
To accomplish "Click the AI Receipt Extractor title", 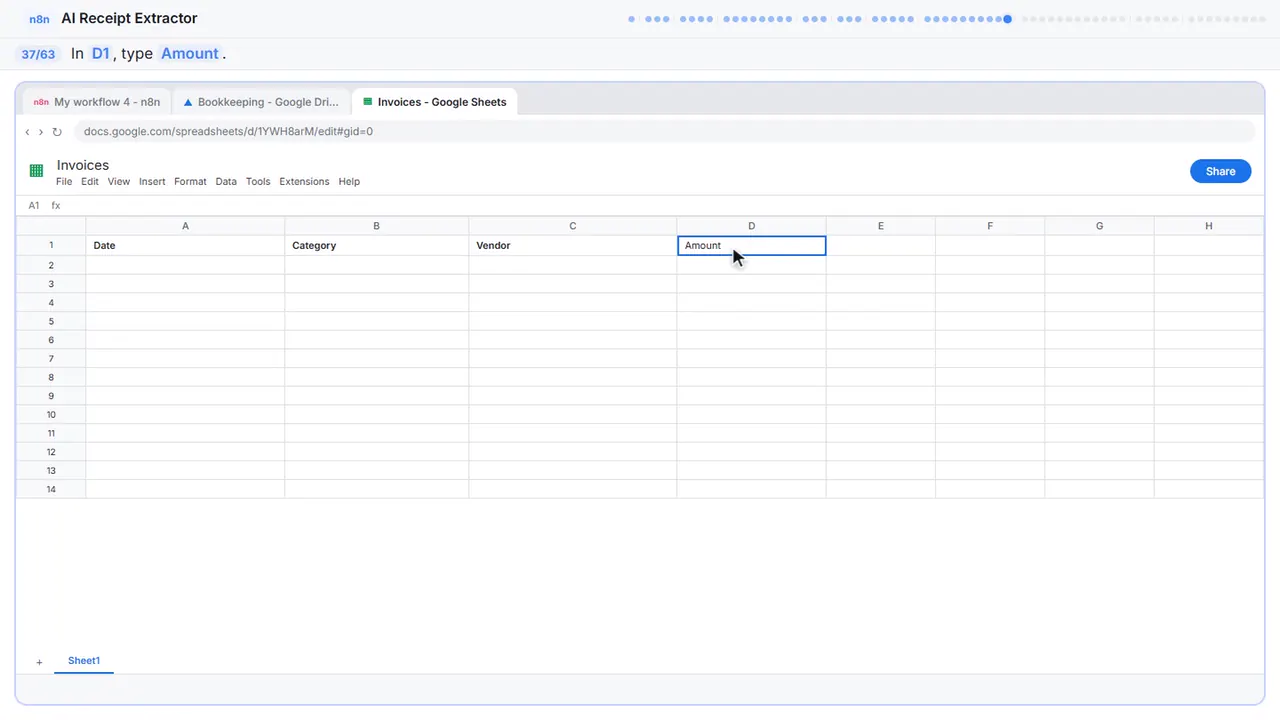I will (x=129, y=18).
